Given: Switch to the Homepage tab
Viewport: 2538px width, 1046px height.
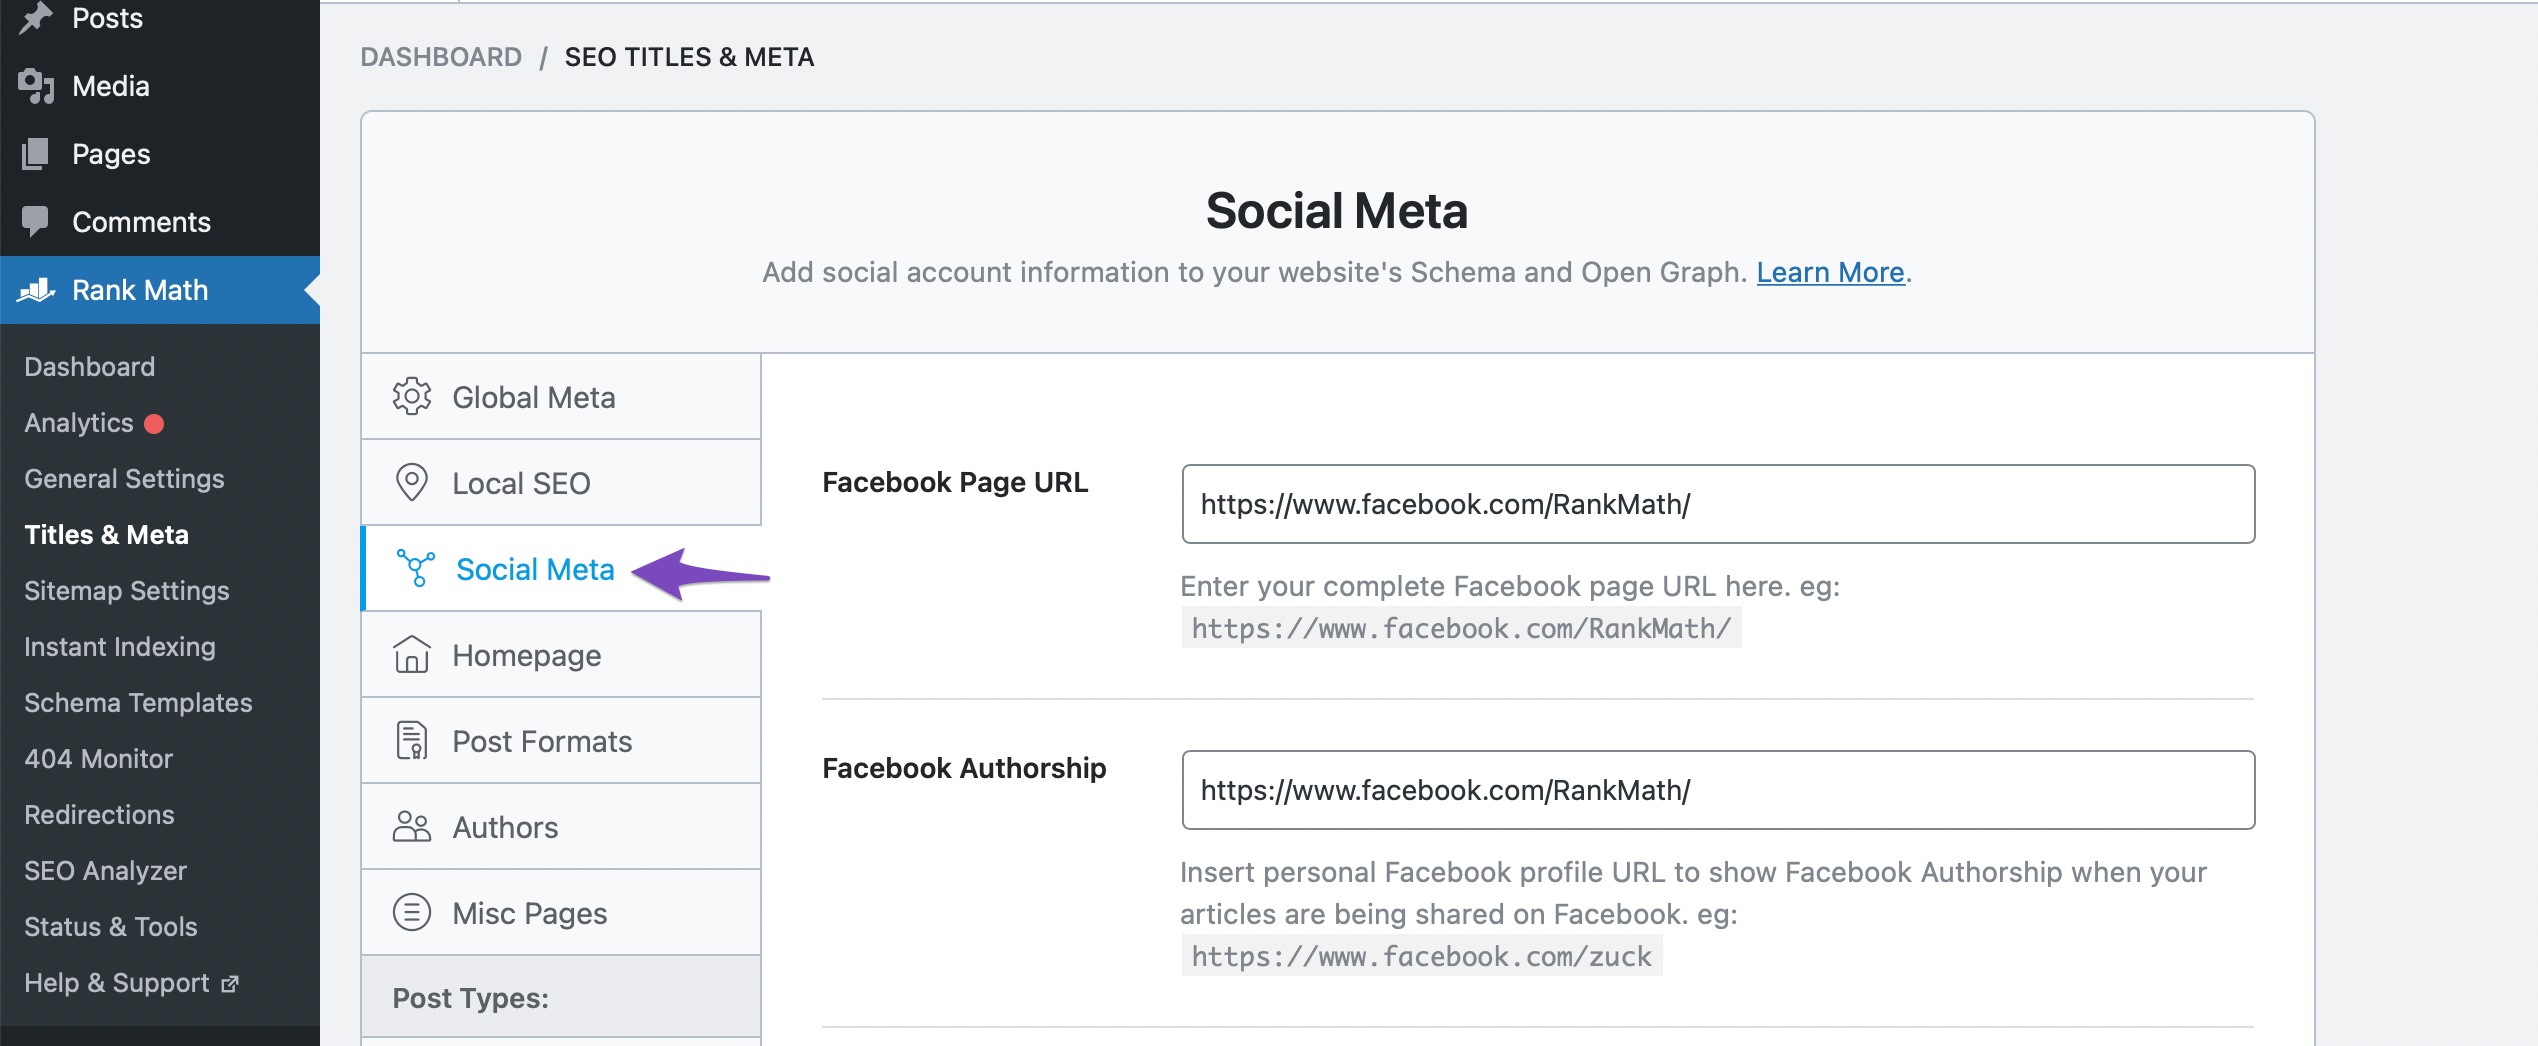Looking at the screenshot, I should point(561,655).
